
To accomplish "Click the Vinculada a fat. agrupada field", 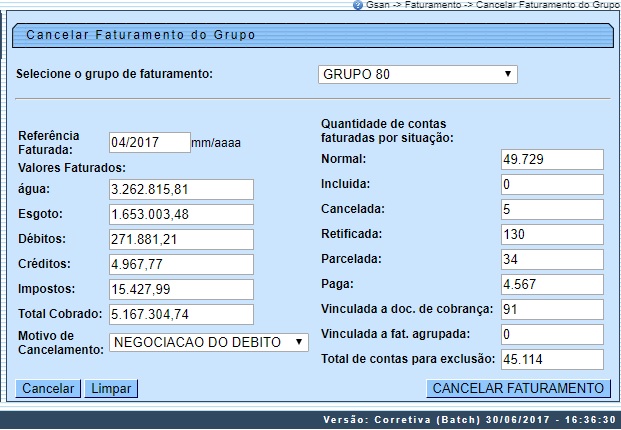I will 552,334.
